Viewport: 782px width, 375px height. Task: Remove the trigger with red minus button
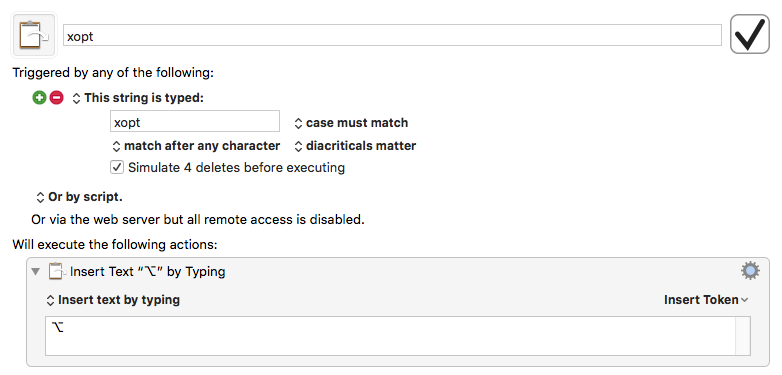click(x=56, y=98)
